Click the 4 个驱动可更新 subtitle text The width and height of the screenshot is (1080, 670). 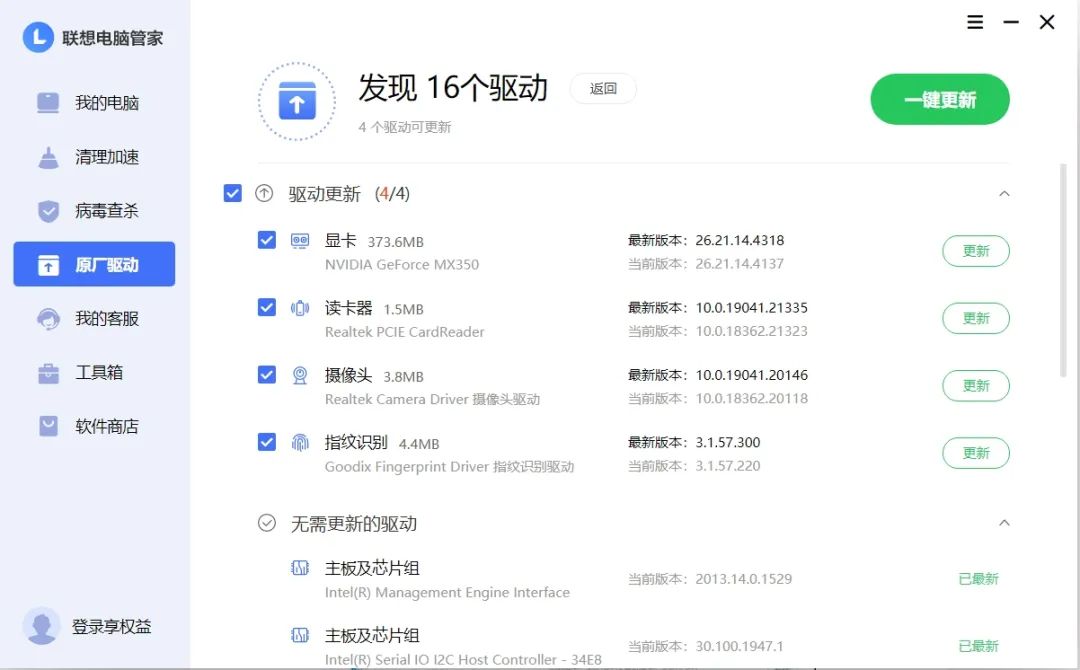(x=405, y=127)
